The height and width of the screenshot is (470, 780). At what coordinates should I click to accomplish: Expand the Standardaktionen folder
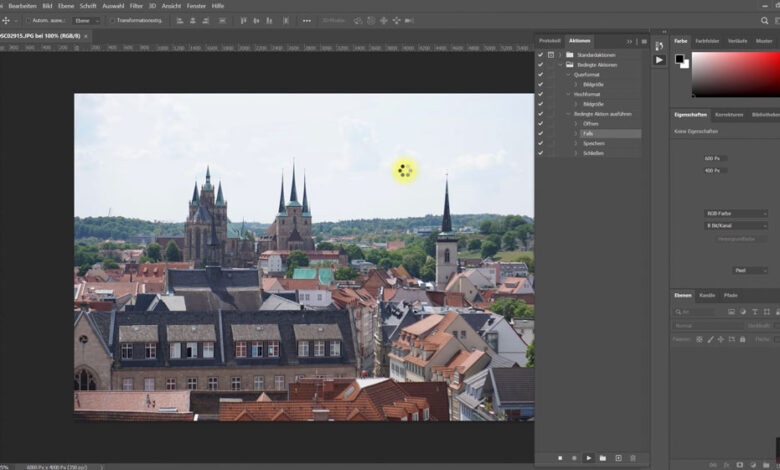click(561, 55)
